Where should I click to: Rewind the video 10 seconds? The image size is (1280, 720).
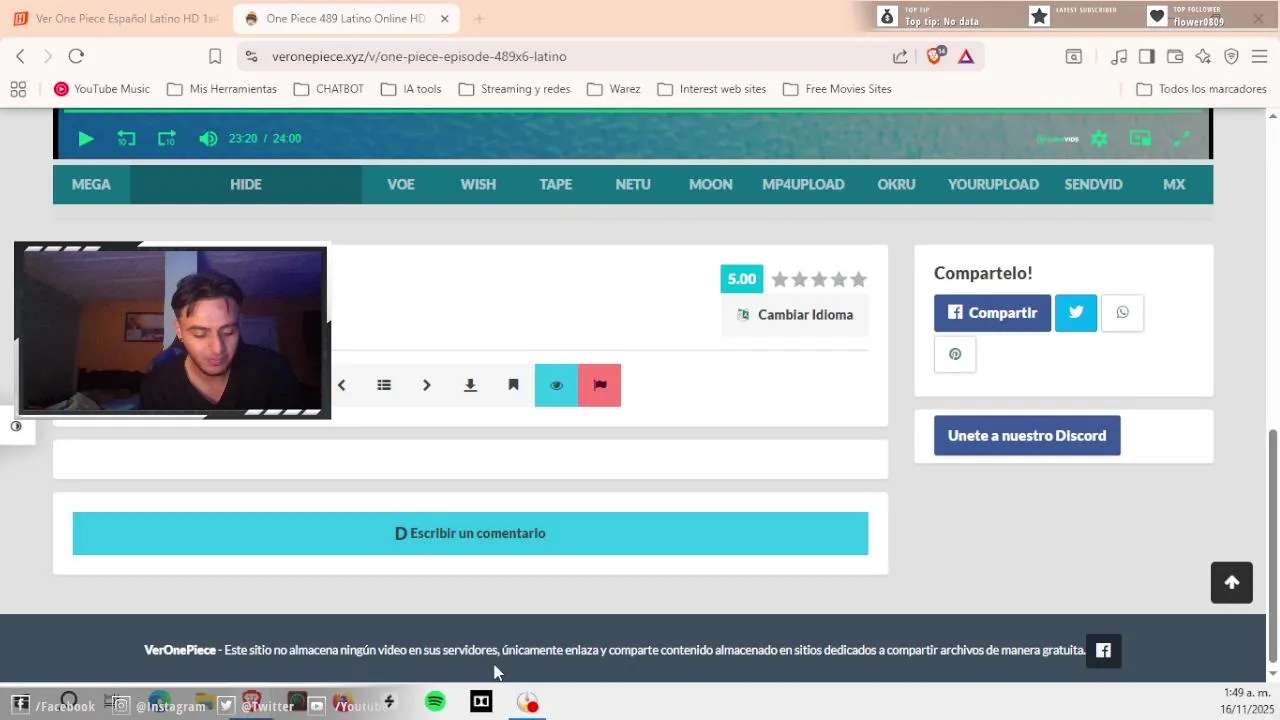click(x=126, y=139)
